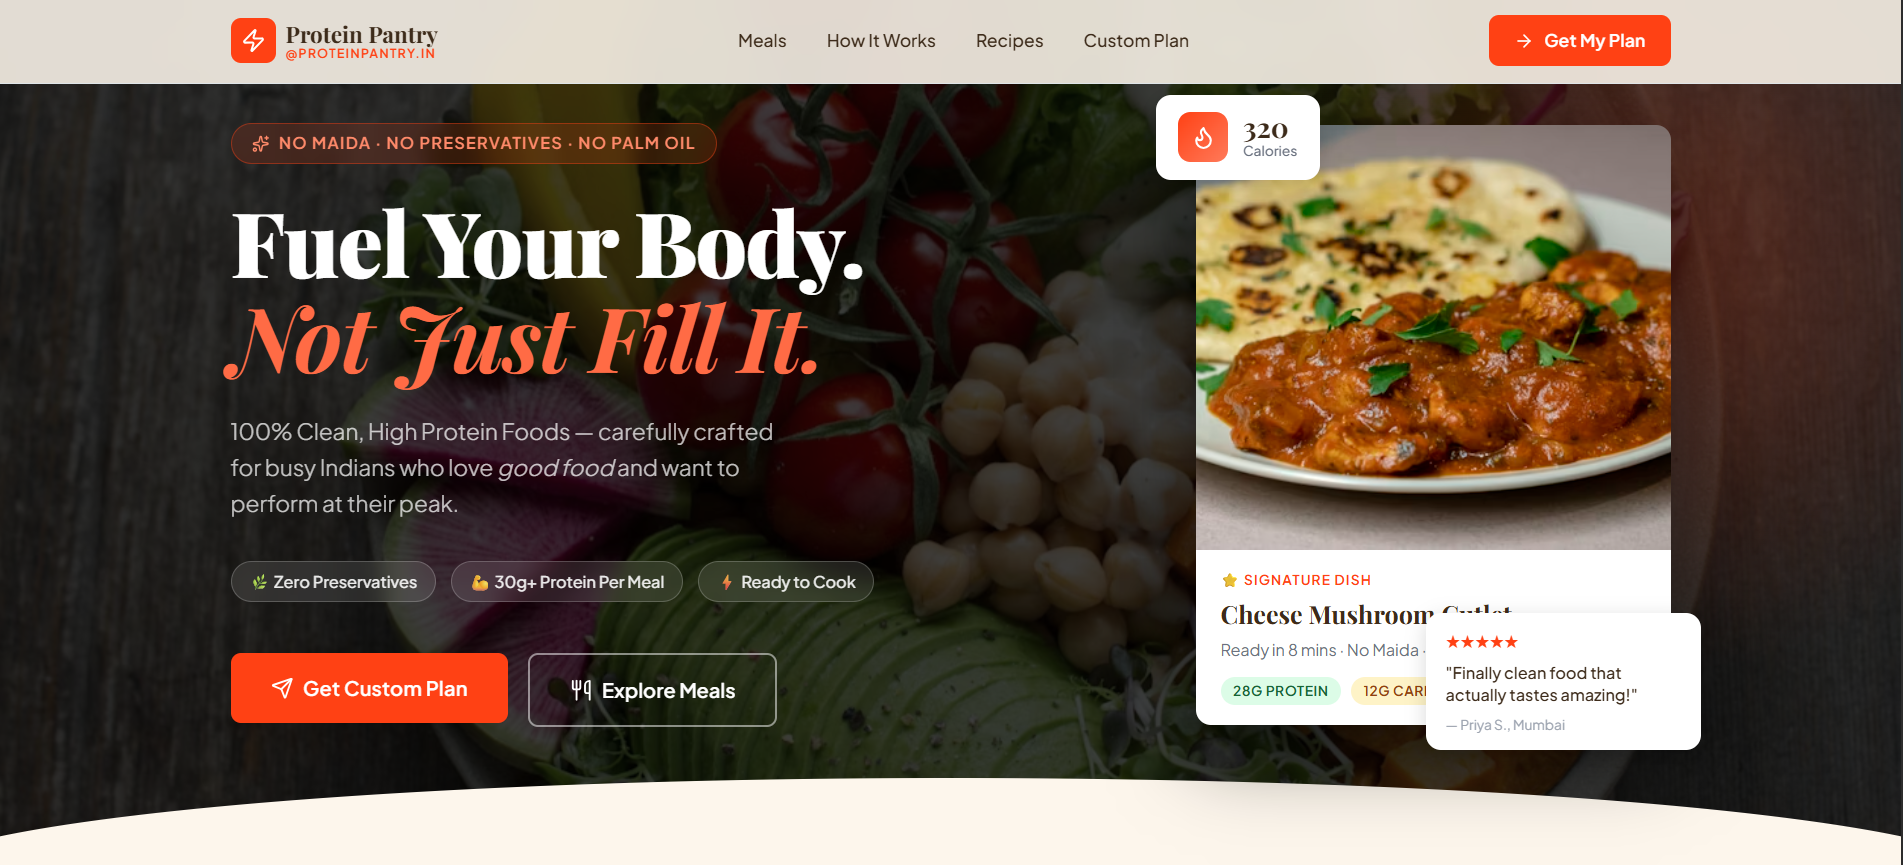This screenshot has width=1903, height=865.
Task: Click the Get Custom Plan button
Action: pyautogui.click(x=369, y=688)
